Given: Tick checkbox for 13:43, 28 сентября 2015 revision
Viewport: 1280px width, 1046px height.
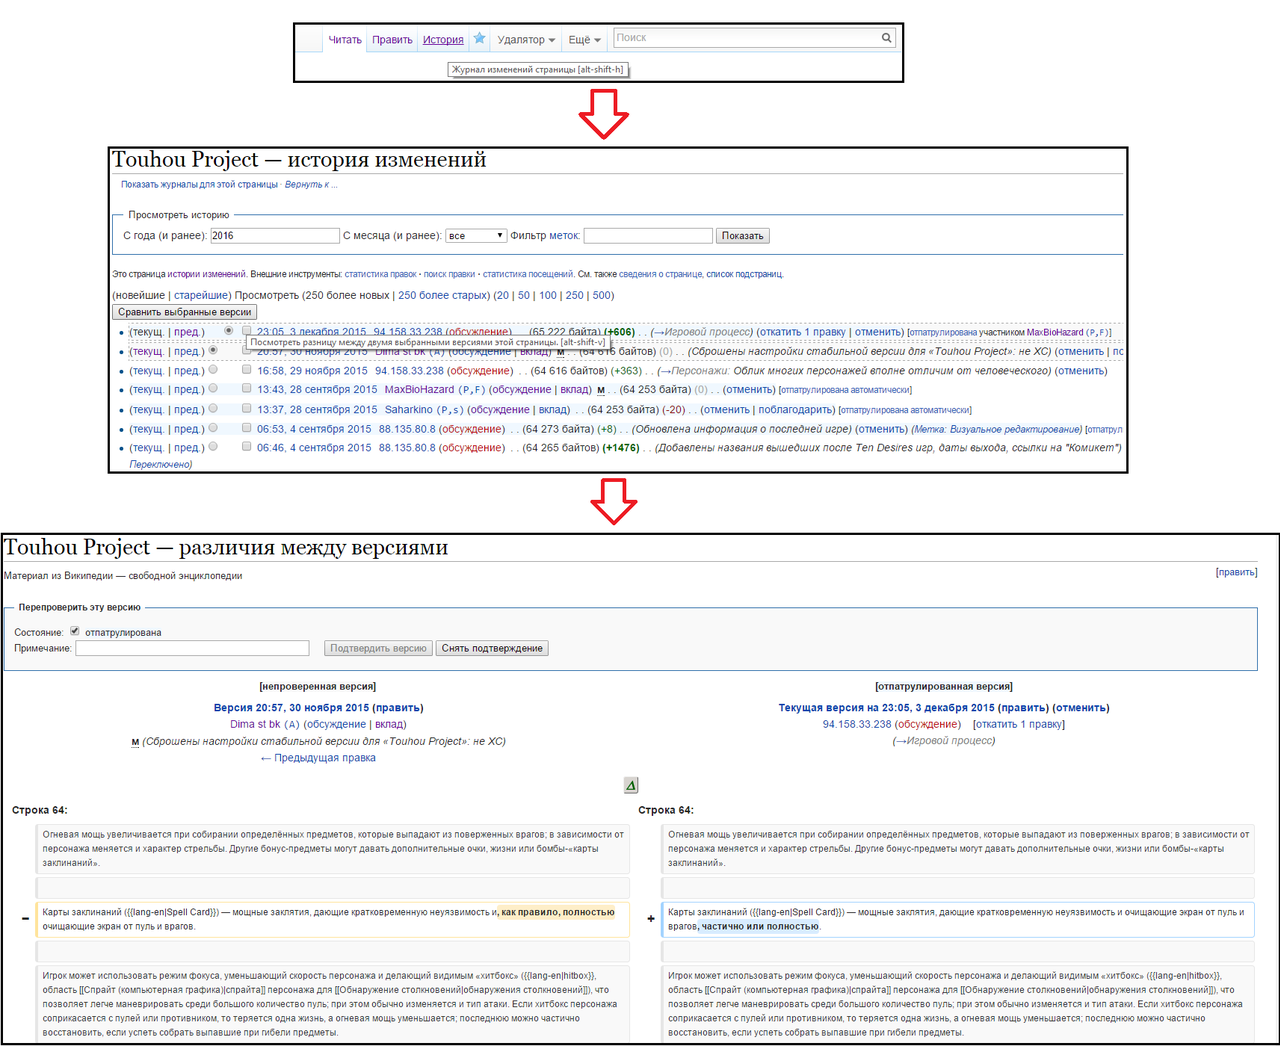Looking at the screenshot, I should coord(246,388).
